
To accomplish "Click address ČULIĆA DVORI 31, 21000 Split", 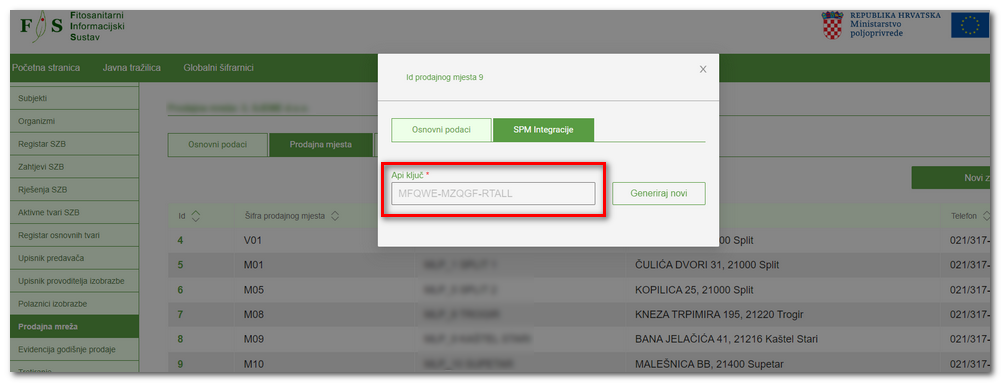I will click(x=707, y=265).
